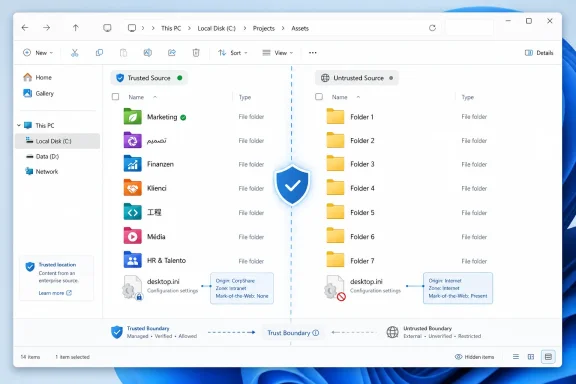Select locked desktop.ini in Trusted Source
The width and height of the screenshot is (576, 384).
pyautogui.click(x=161, y=287)
